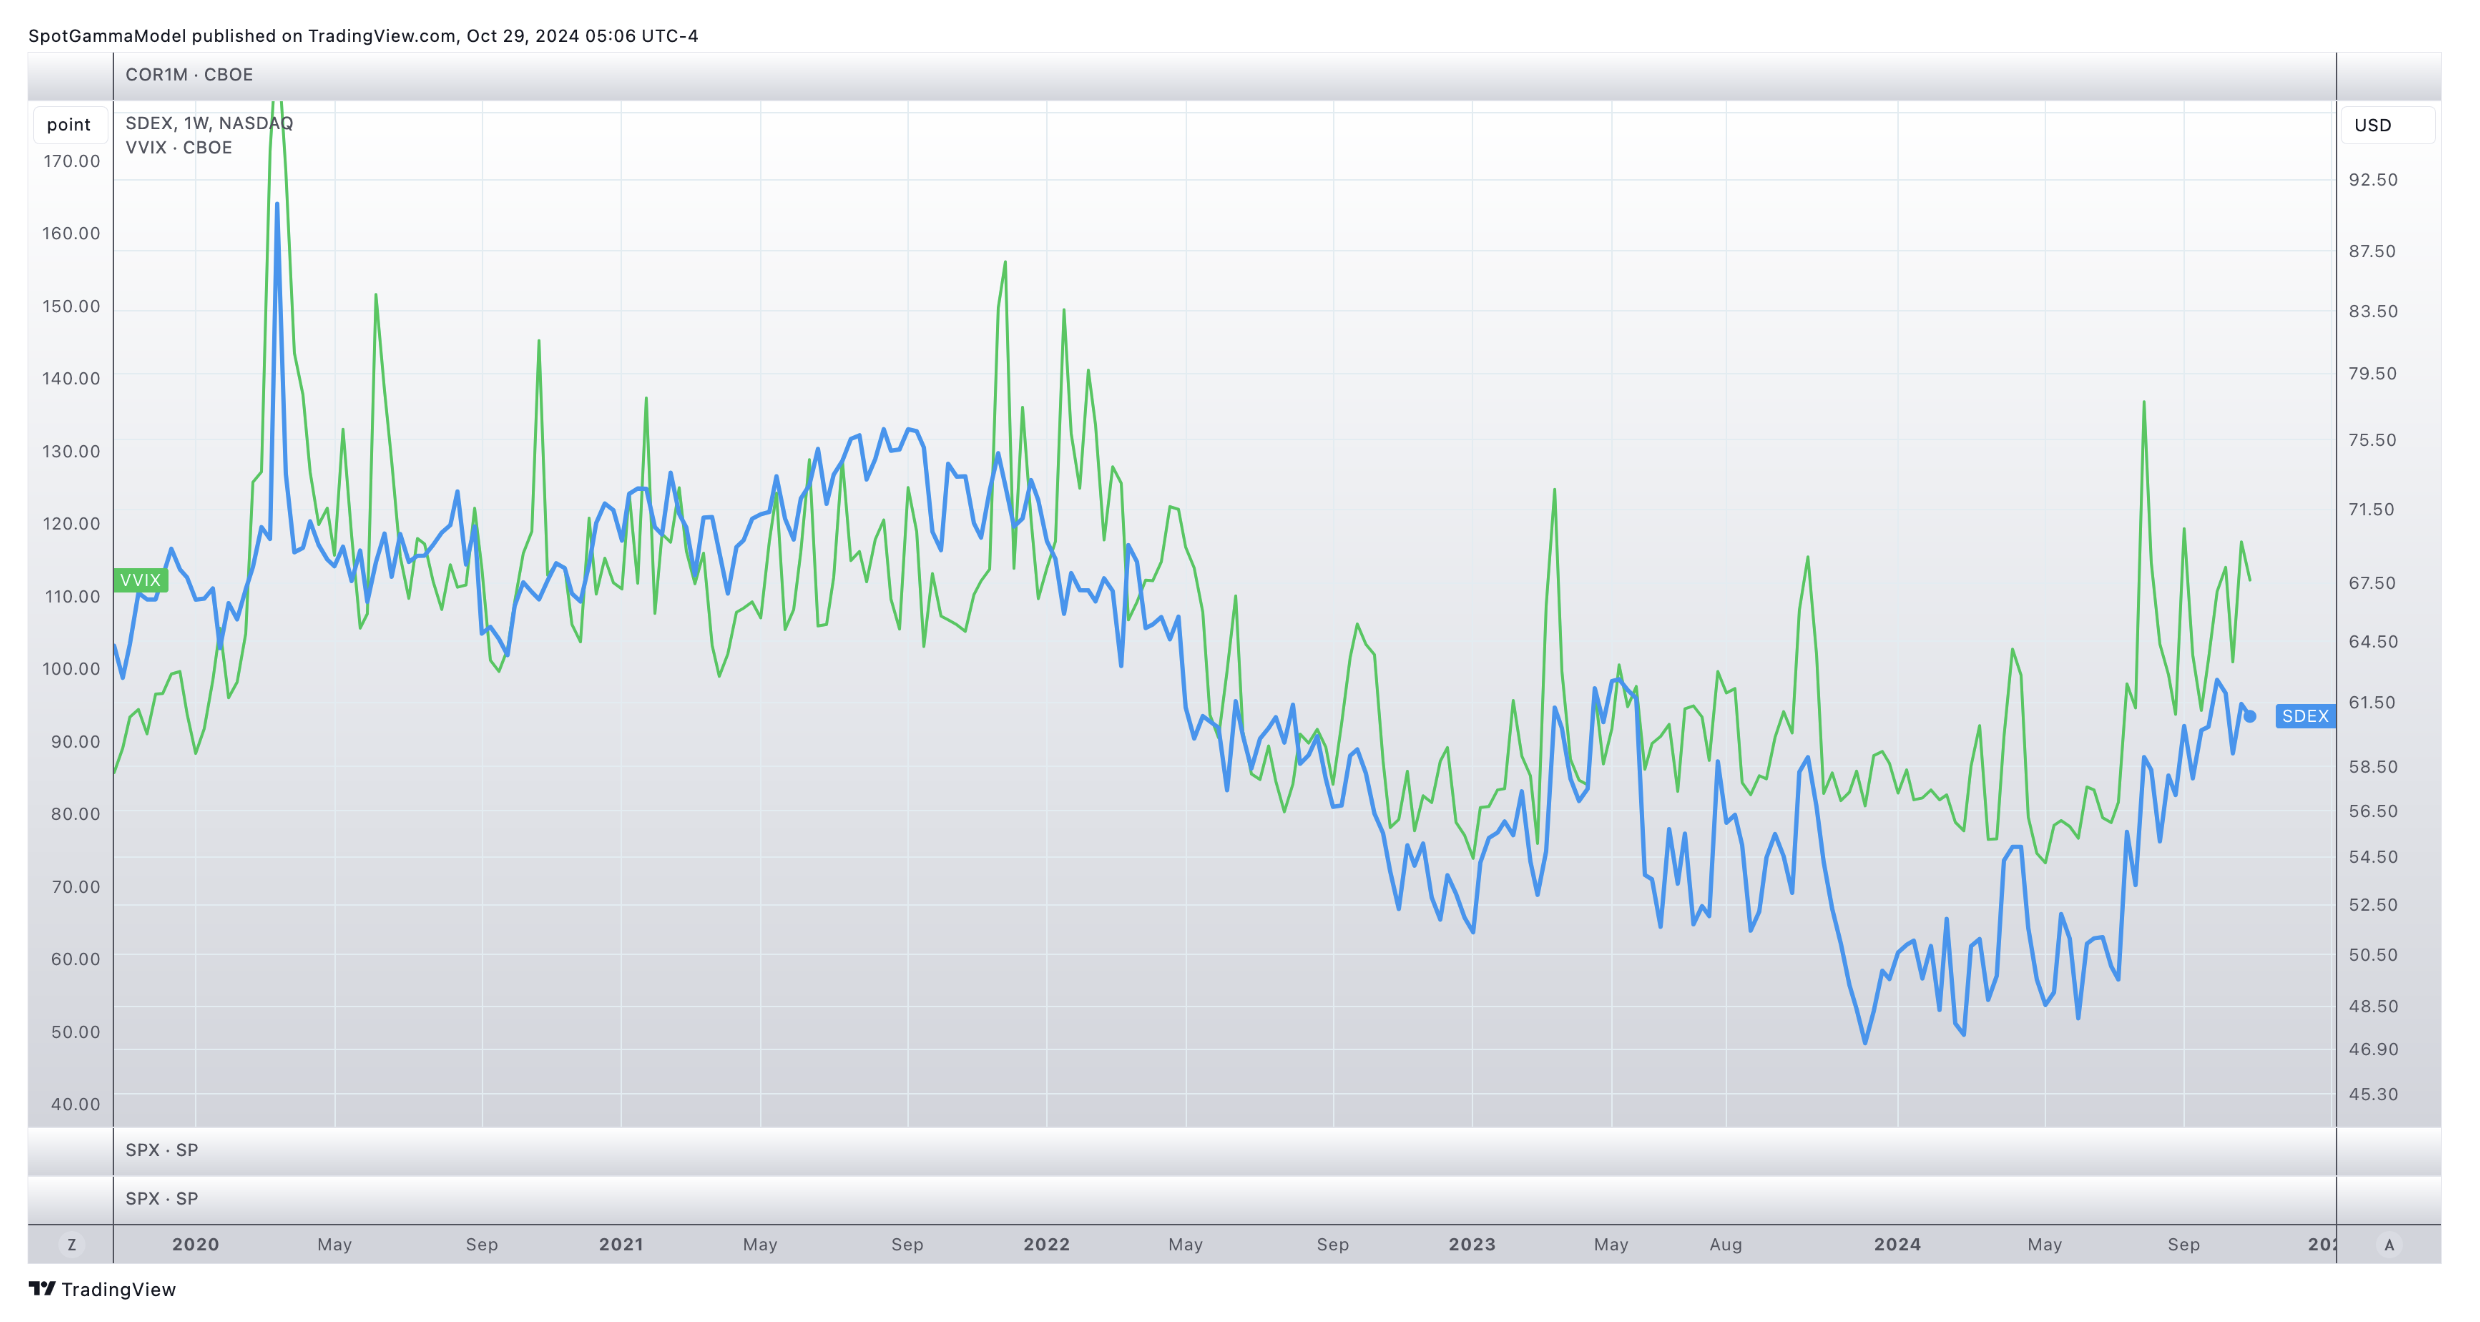Click the 2022 label on time axis
This screenshot has width=2480, height=1322.
pyautogui.click(x=1046, y=1245)
